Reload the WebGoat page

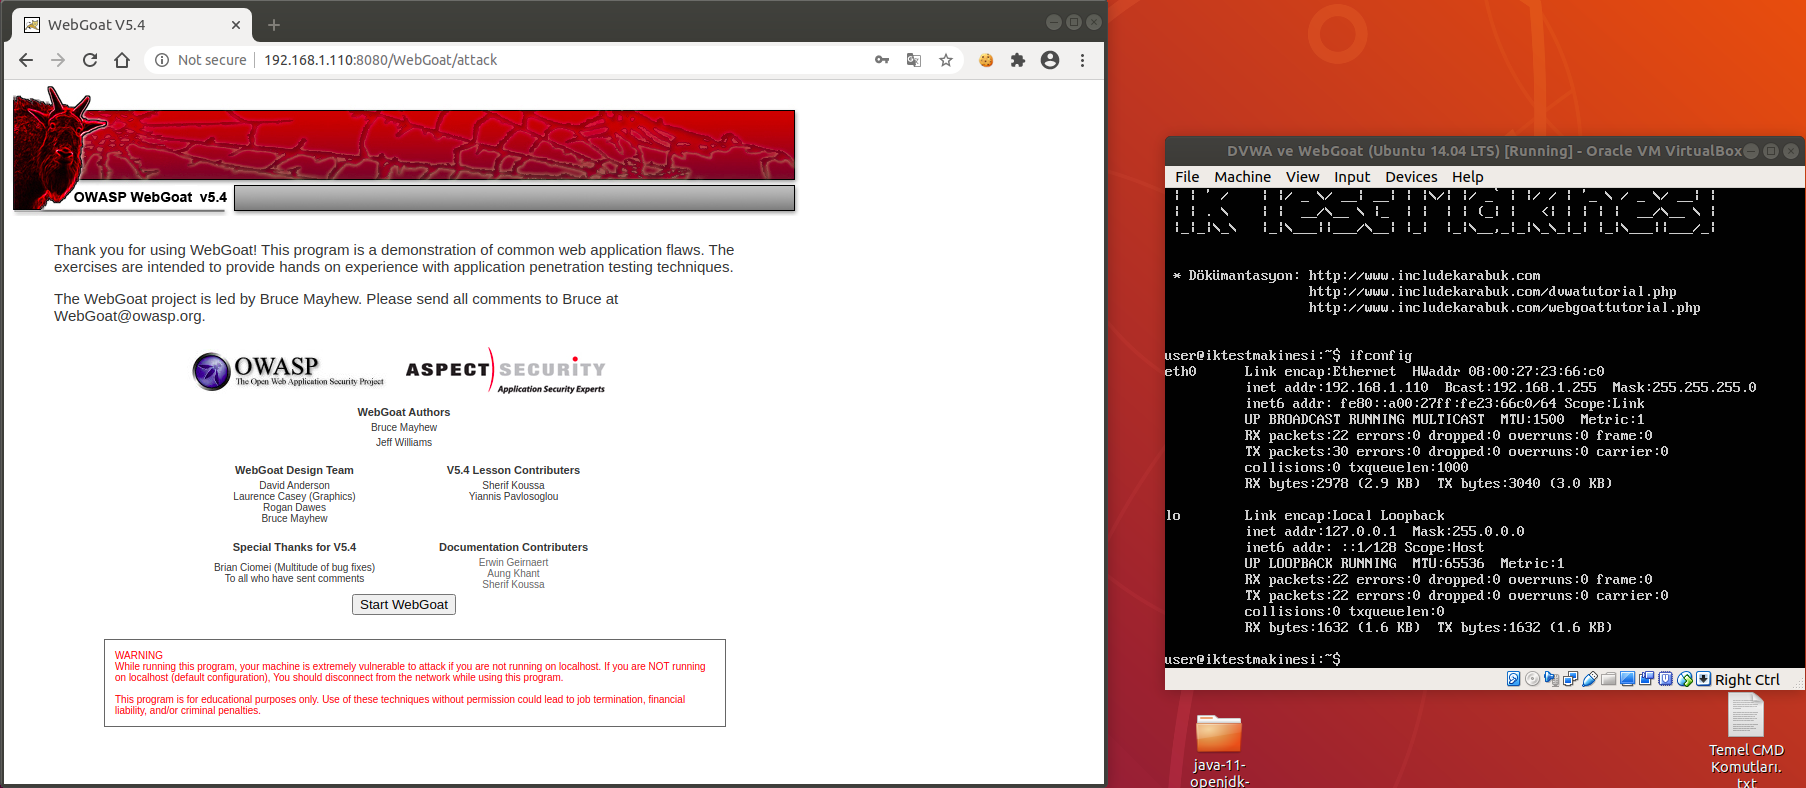click(x=90, y=60)
